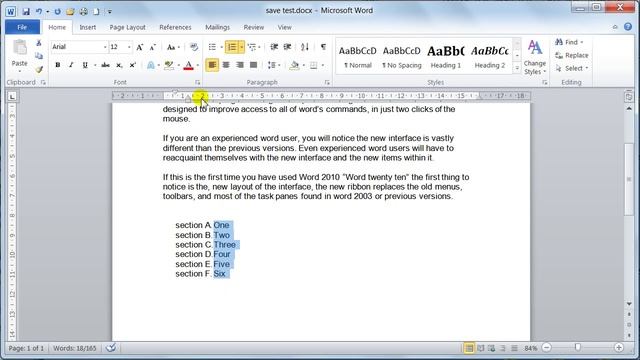Toggle the Numbering list button
Image resolution: width=640 pixels, height=360 pixels.
[231, 47]
